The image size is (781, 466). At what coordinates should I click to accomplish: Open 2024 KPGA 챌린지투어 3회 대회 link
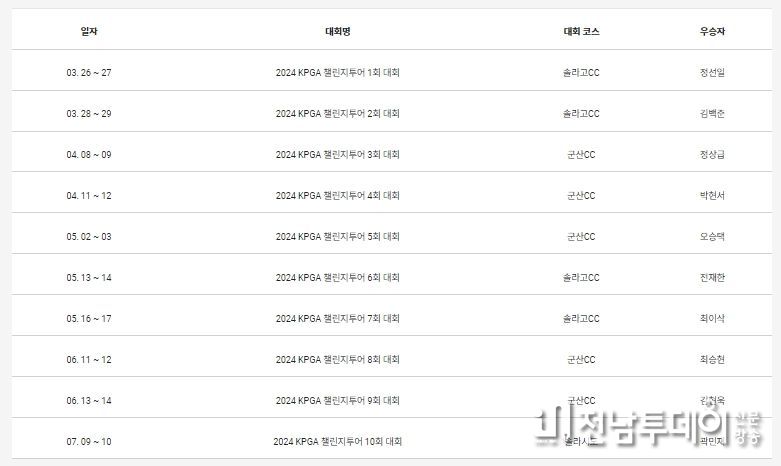click(338, 155)
